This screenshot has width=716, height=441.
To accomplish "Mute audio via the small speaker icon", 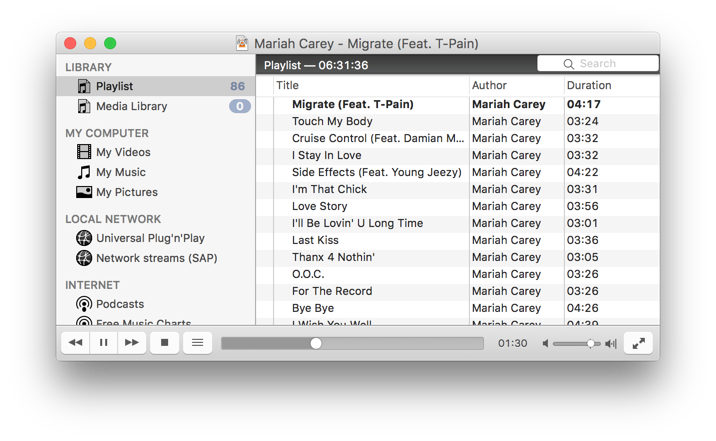I will (545, 343).
